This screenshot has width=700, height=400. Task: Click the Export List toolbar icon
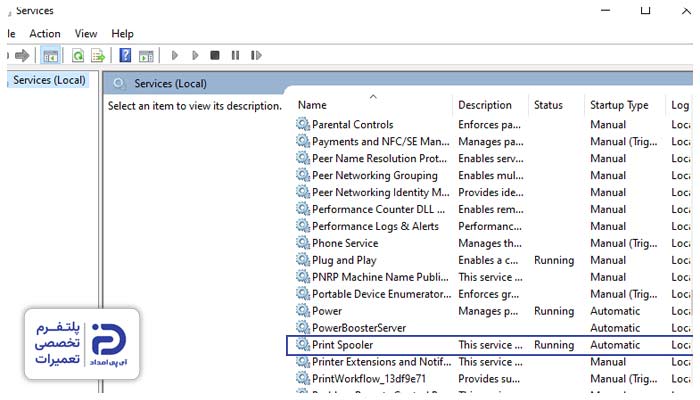(98, 56)
